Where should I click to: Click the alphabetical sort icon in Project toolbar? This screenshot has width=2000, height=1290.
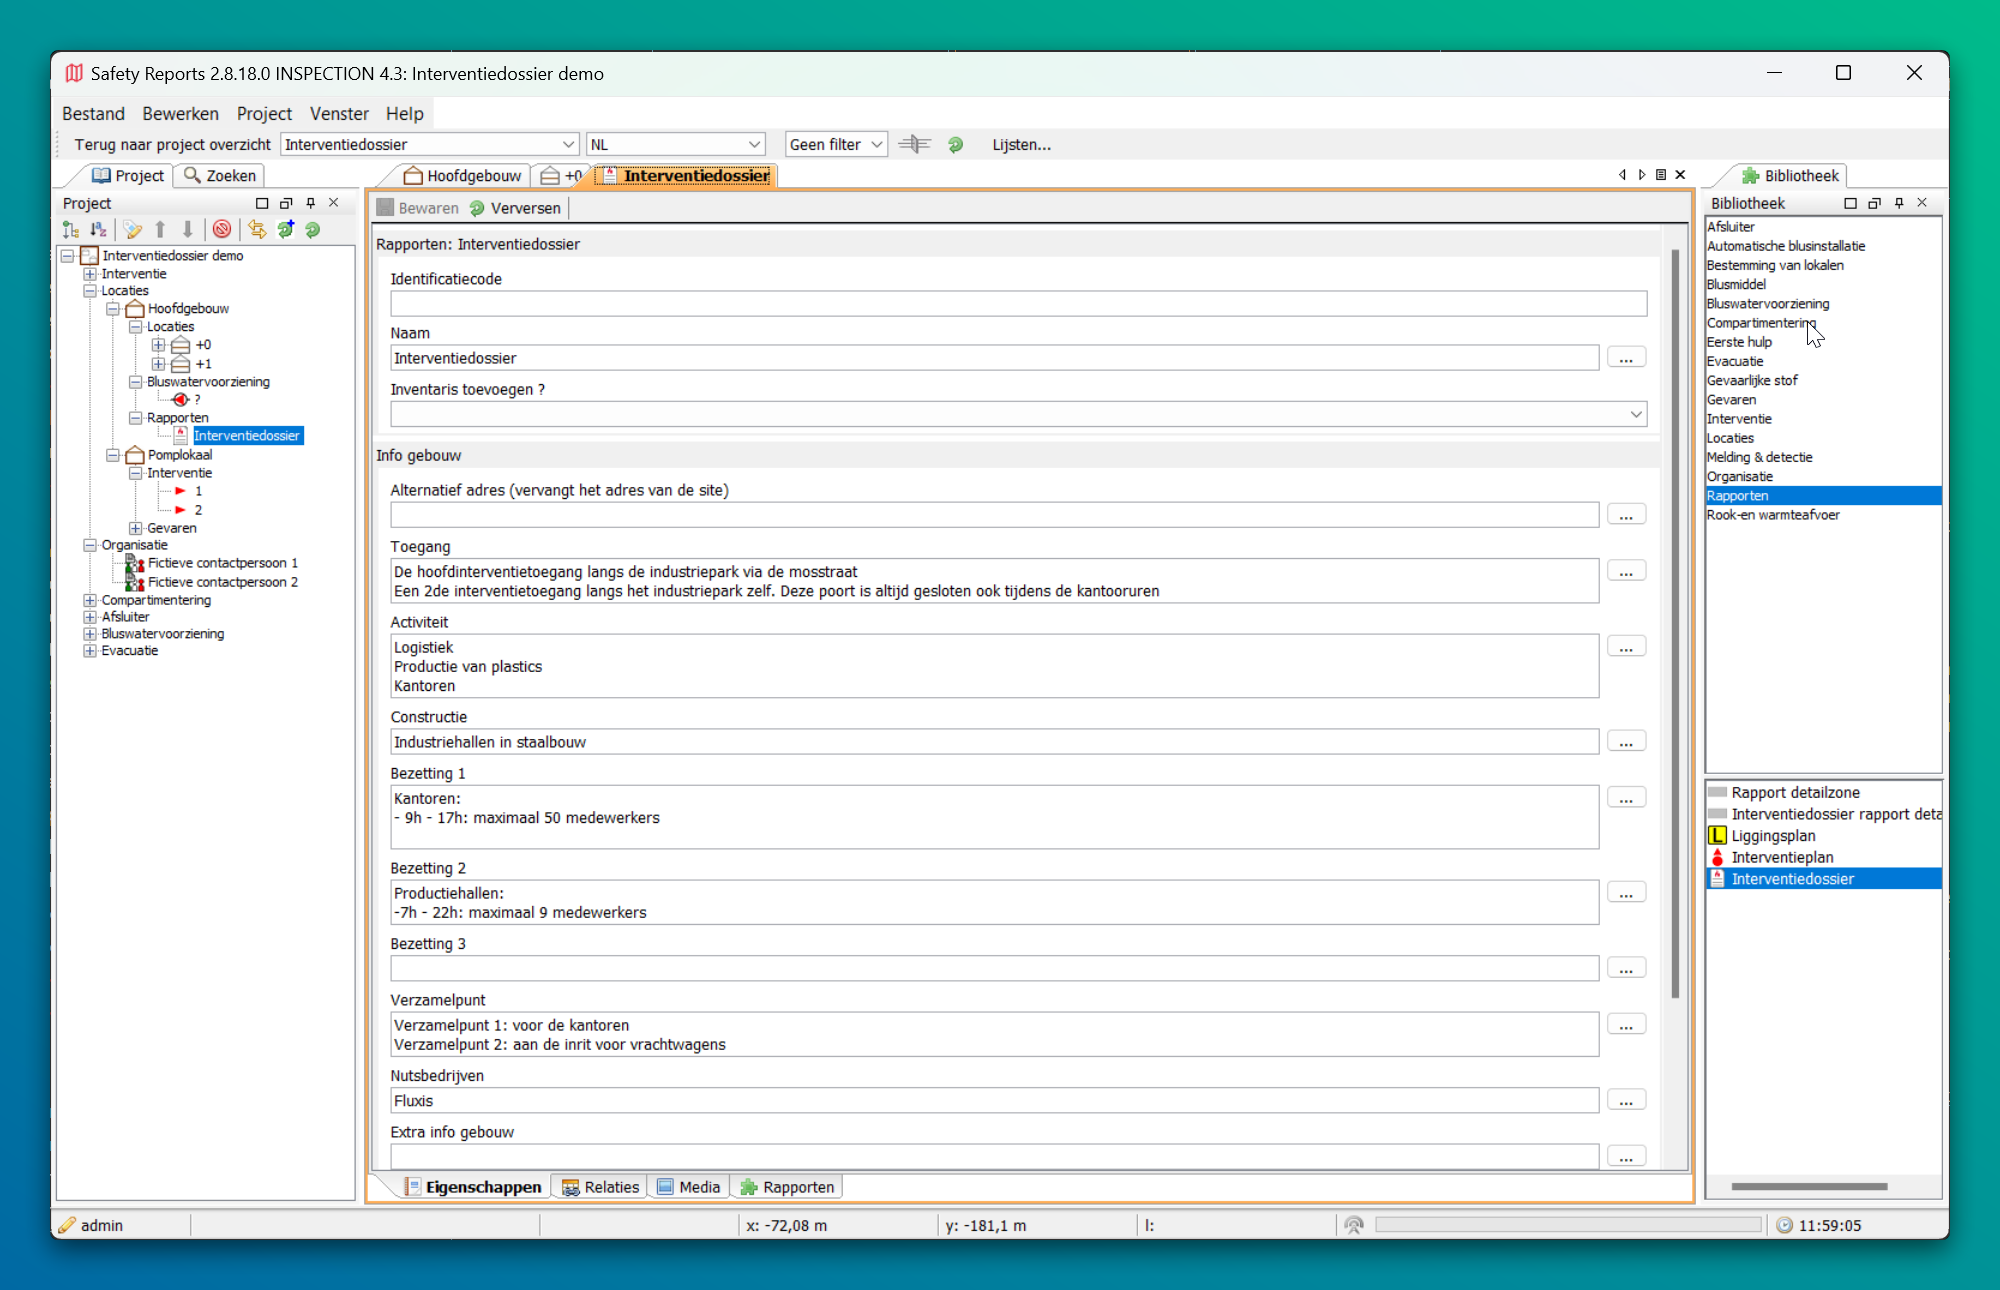pyautogui.click(x=98, y=230)
